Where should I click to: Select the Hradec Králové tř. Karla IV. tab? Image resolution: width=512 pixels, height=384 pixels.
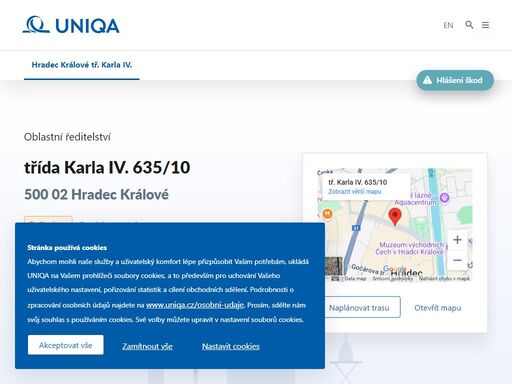click(x=82, y=65)
